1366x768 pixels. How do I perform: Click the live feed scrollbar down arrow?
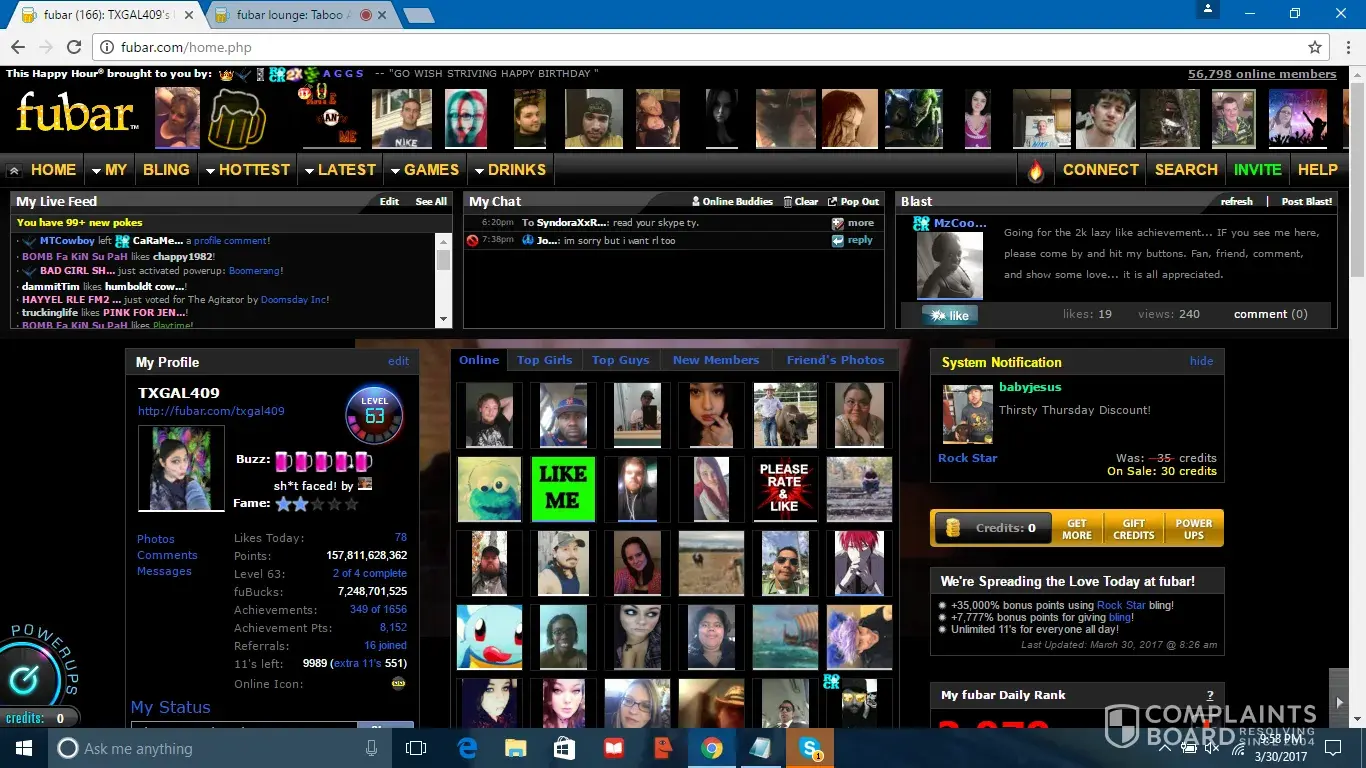pos(444,319)
